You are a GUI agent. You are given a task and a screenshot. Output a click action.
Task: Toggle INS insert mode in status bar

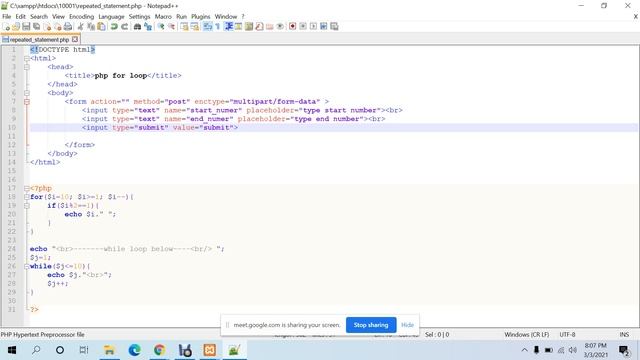[x=624, y=335]
